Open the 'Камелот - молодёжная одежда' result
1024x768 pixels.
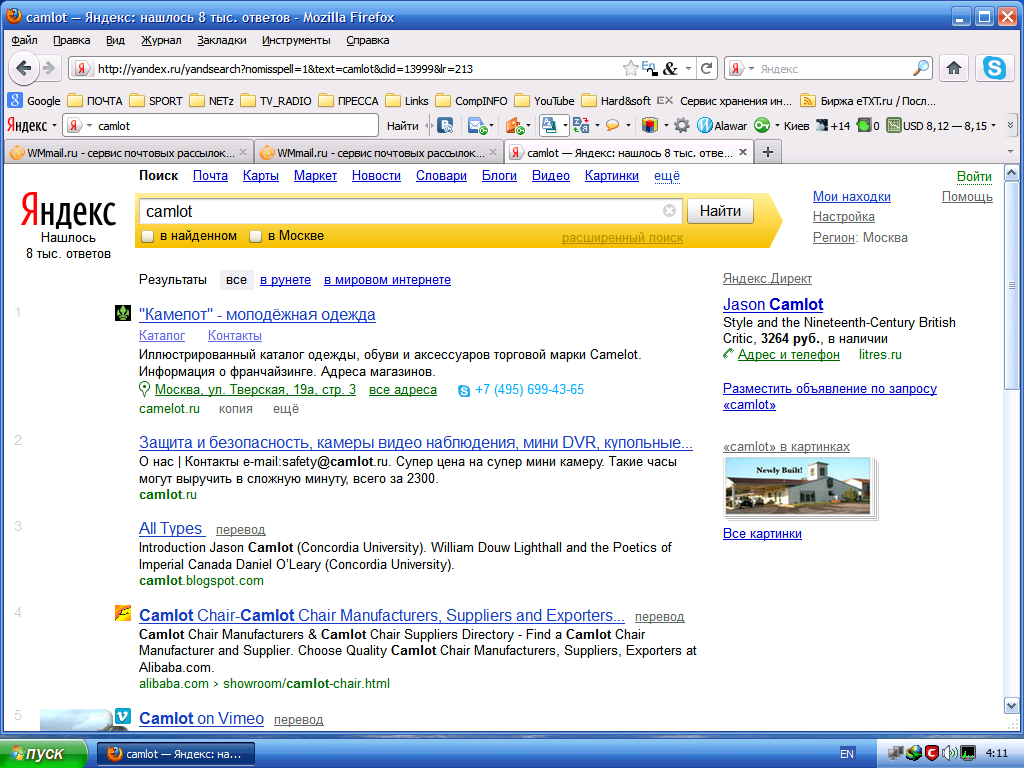257,314
